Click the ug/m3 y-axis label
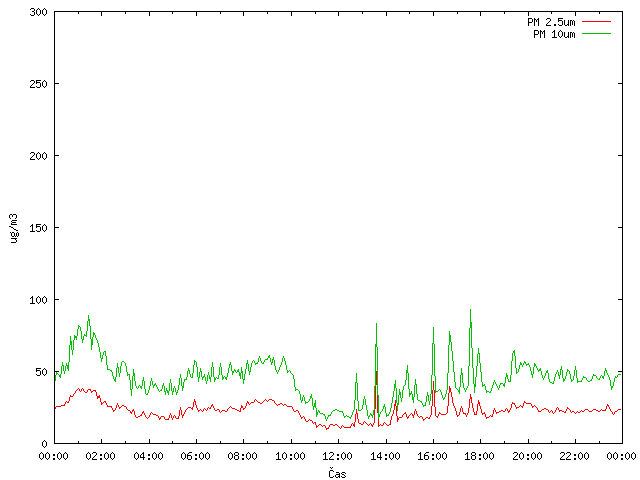The width and height of the screenshot is (640, 480). tap(14, 228)
